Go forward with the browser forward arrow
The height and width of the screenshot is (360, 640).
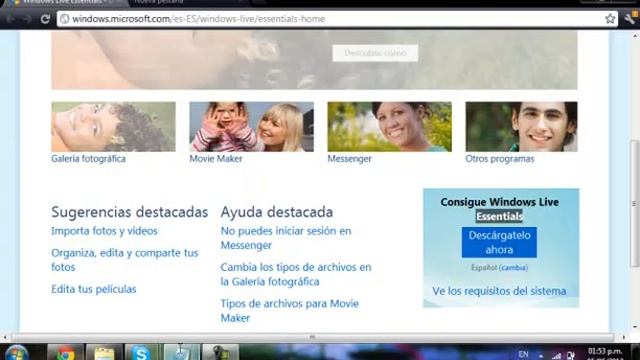27,19
